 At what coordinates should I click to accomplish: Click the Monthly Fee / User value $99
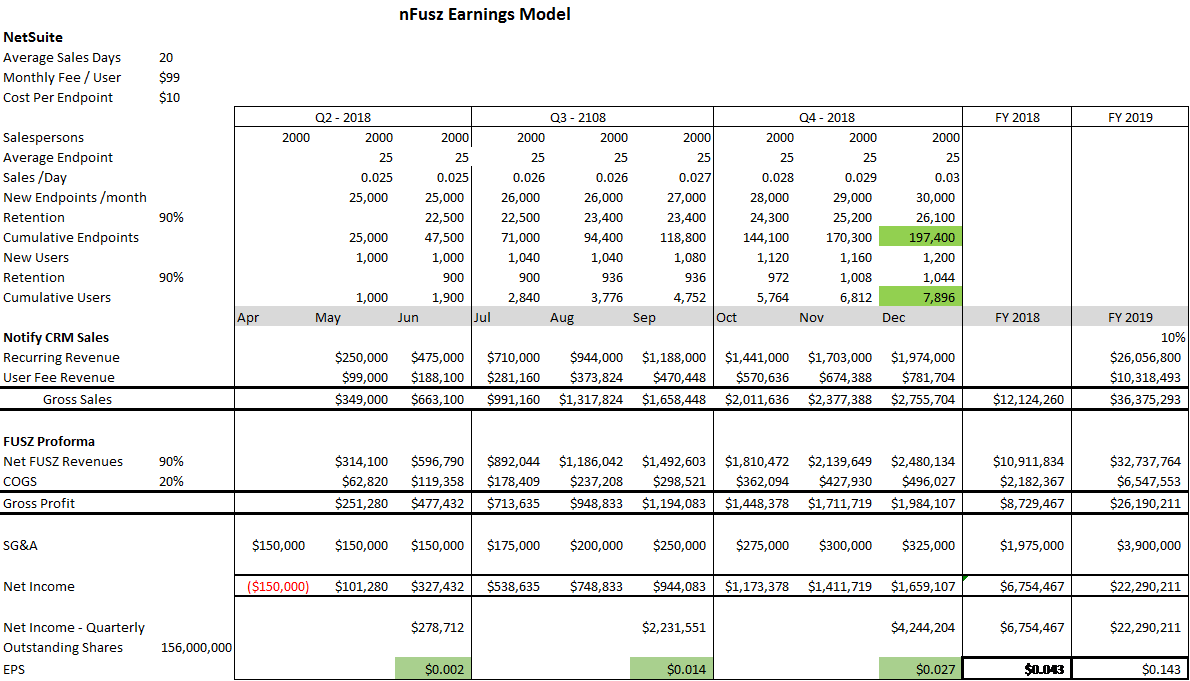169,77
